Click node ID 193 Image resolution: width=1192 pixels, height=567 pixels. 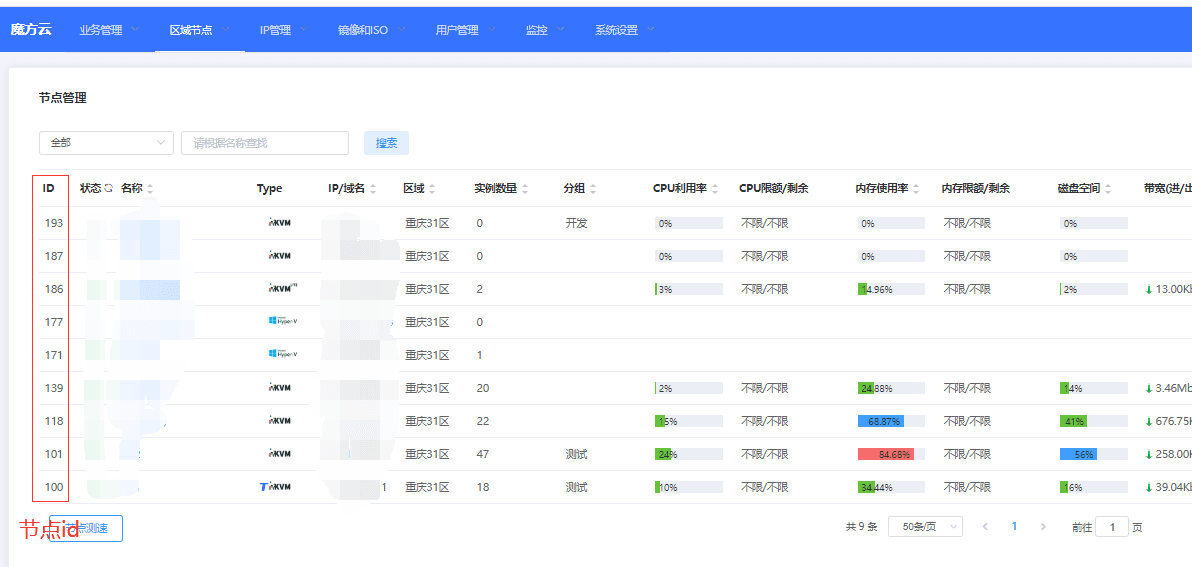coord(54,223)
